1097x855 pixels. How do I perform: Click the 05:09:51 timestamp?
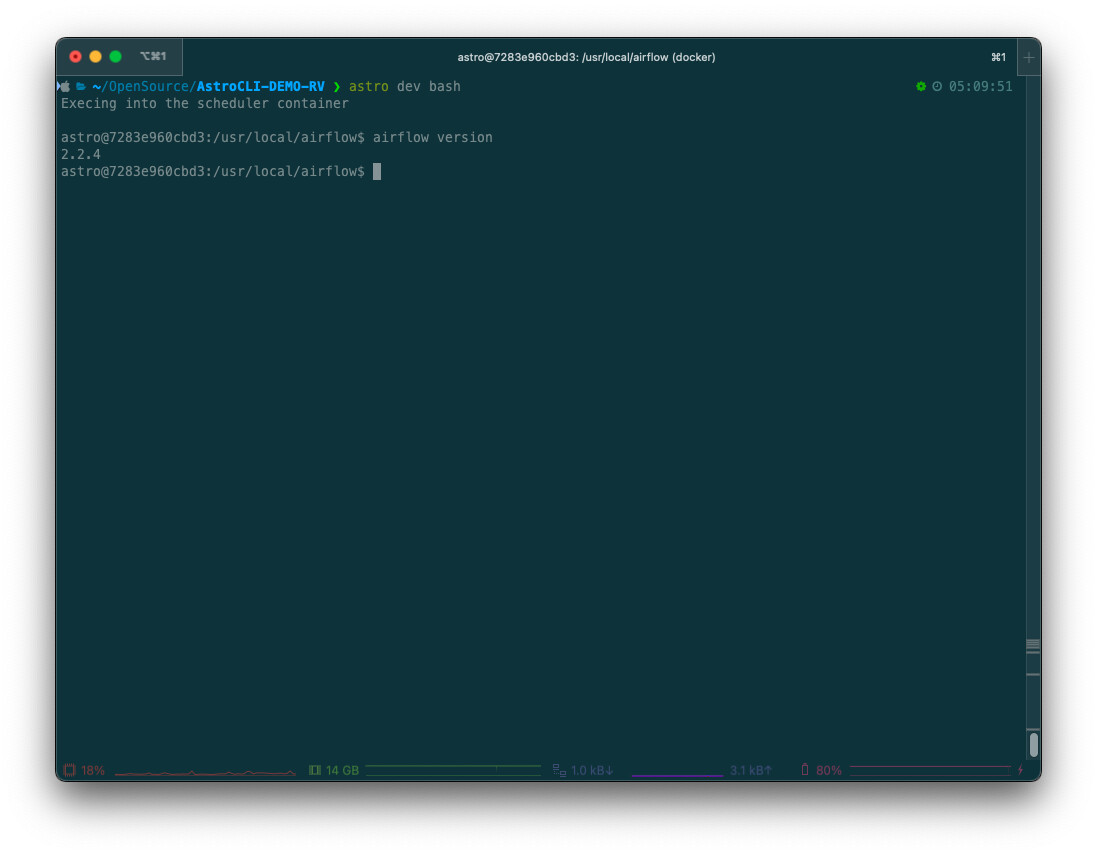point(980,86)
